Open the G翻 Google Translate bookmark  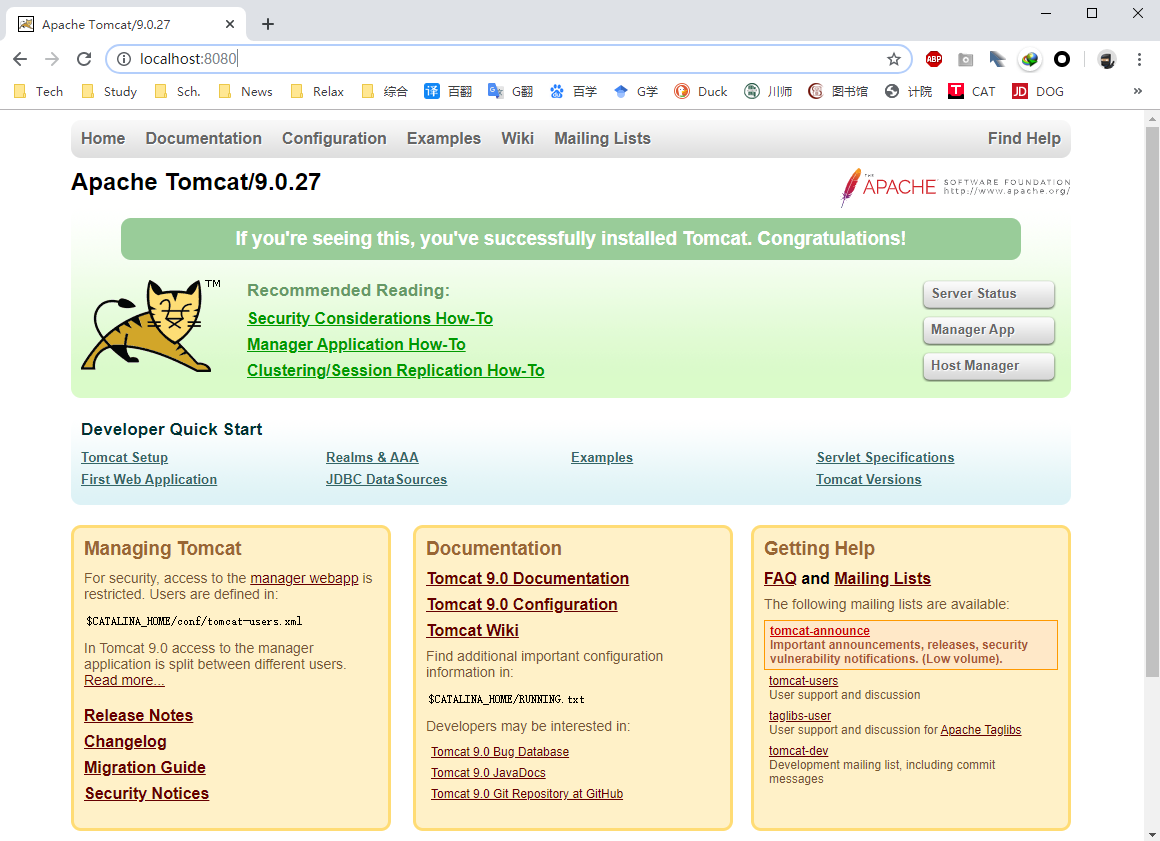pos(510,92)
